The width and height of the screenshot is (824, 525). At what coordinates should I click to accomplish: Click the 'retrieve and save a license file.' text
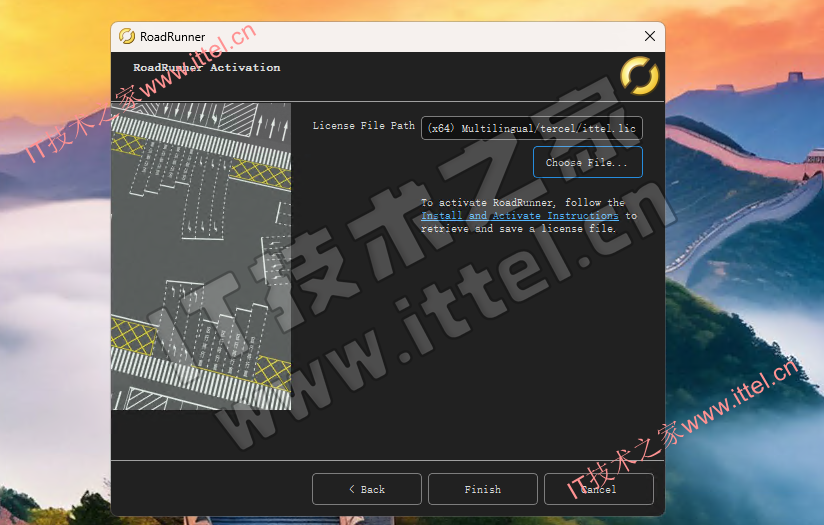pyautogui.click(x=518, y=229)
